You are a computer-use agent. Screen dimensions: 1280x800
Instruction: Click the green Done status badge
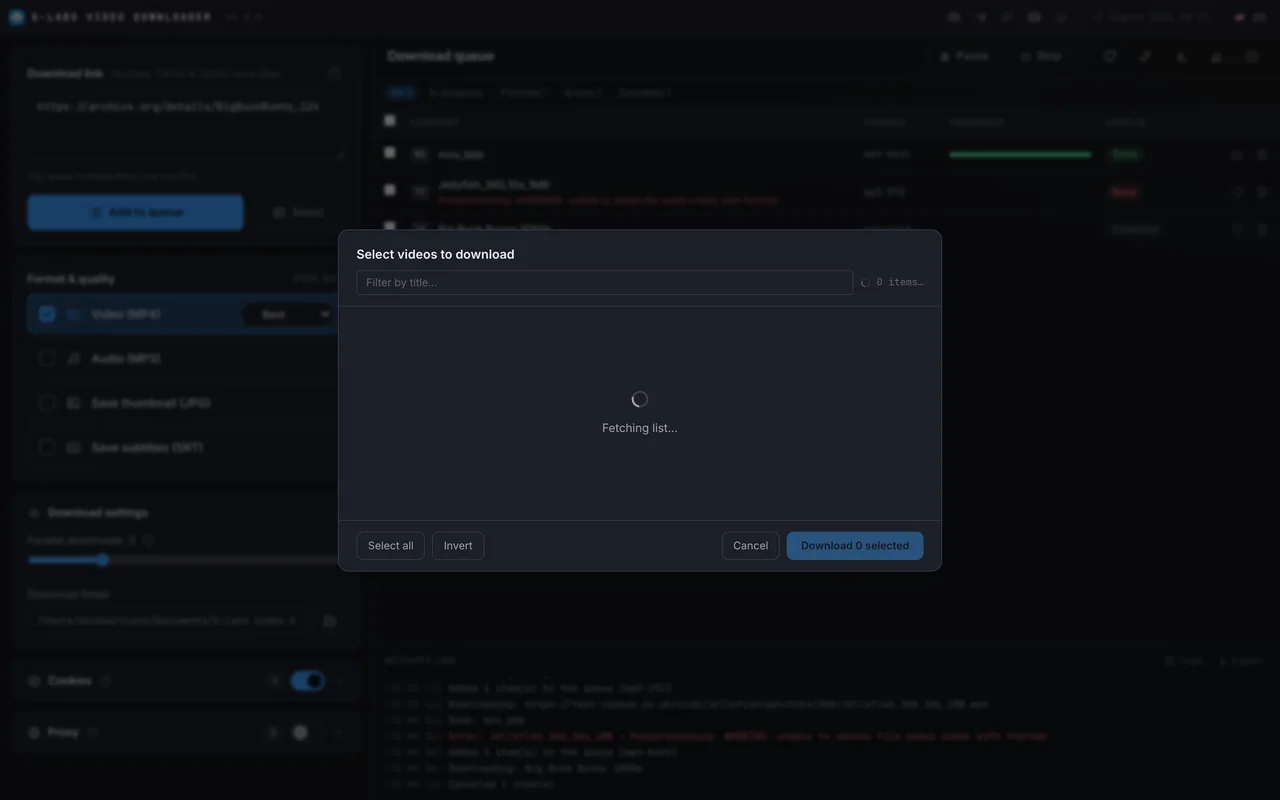1125,154
